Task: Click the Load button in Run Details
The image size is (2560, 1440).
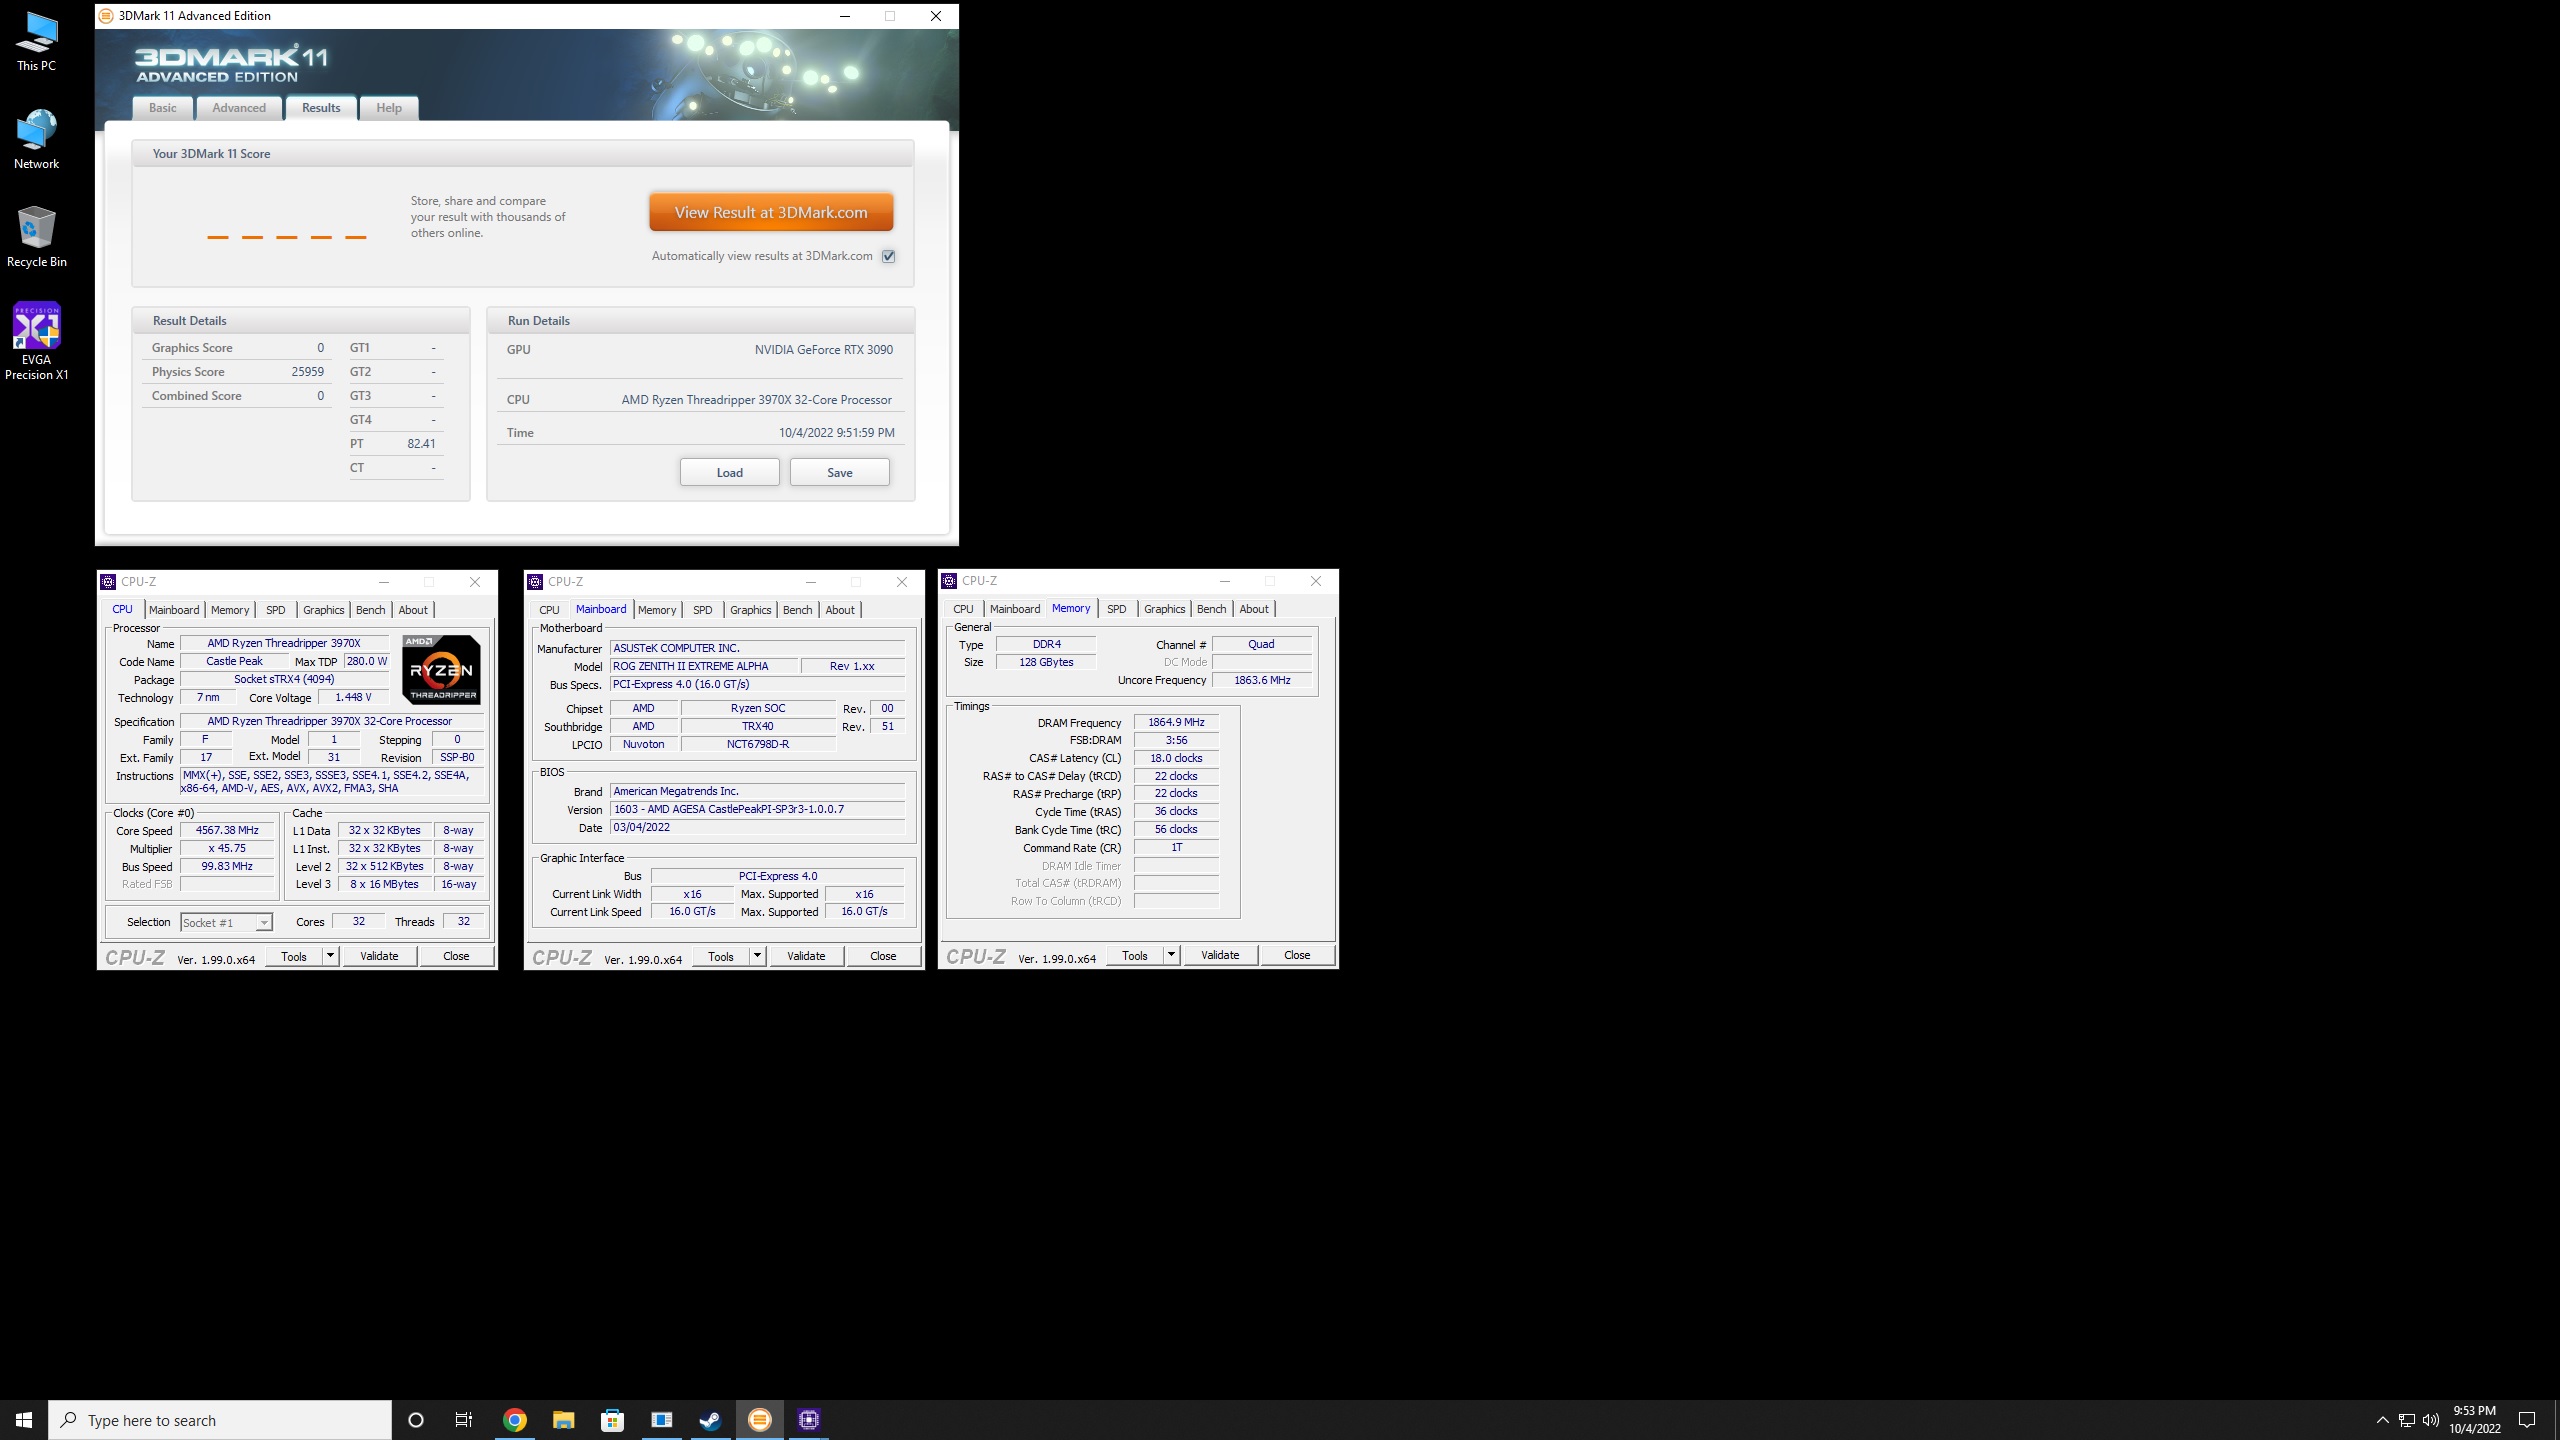Action: tap(730, 472)
